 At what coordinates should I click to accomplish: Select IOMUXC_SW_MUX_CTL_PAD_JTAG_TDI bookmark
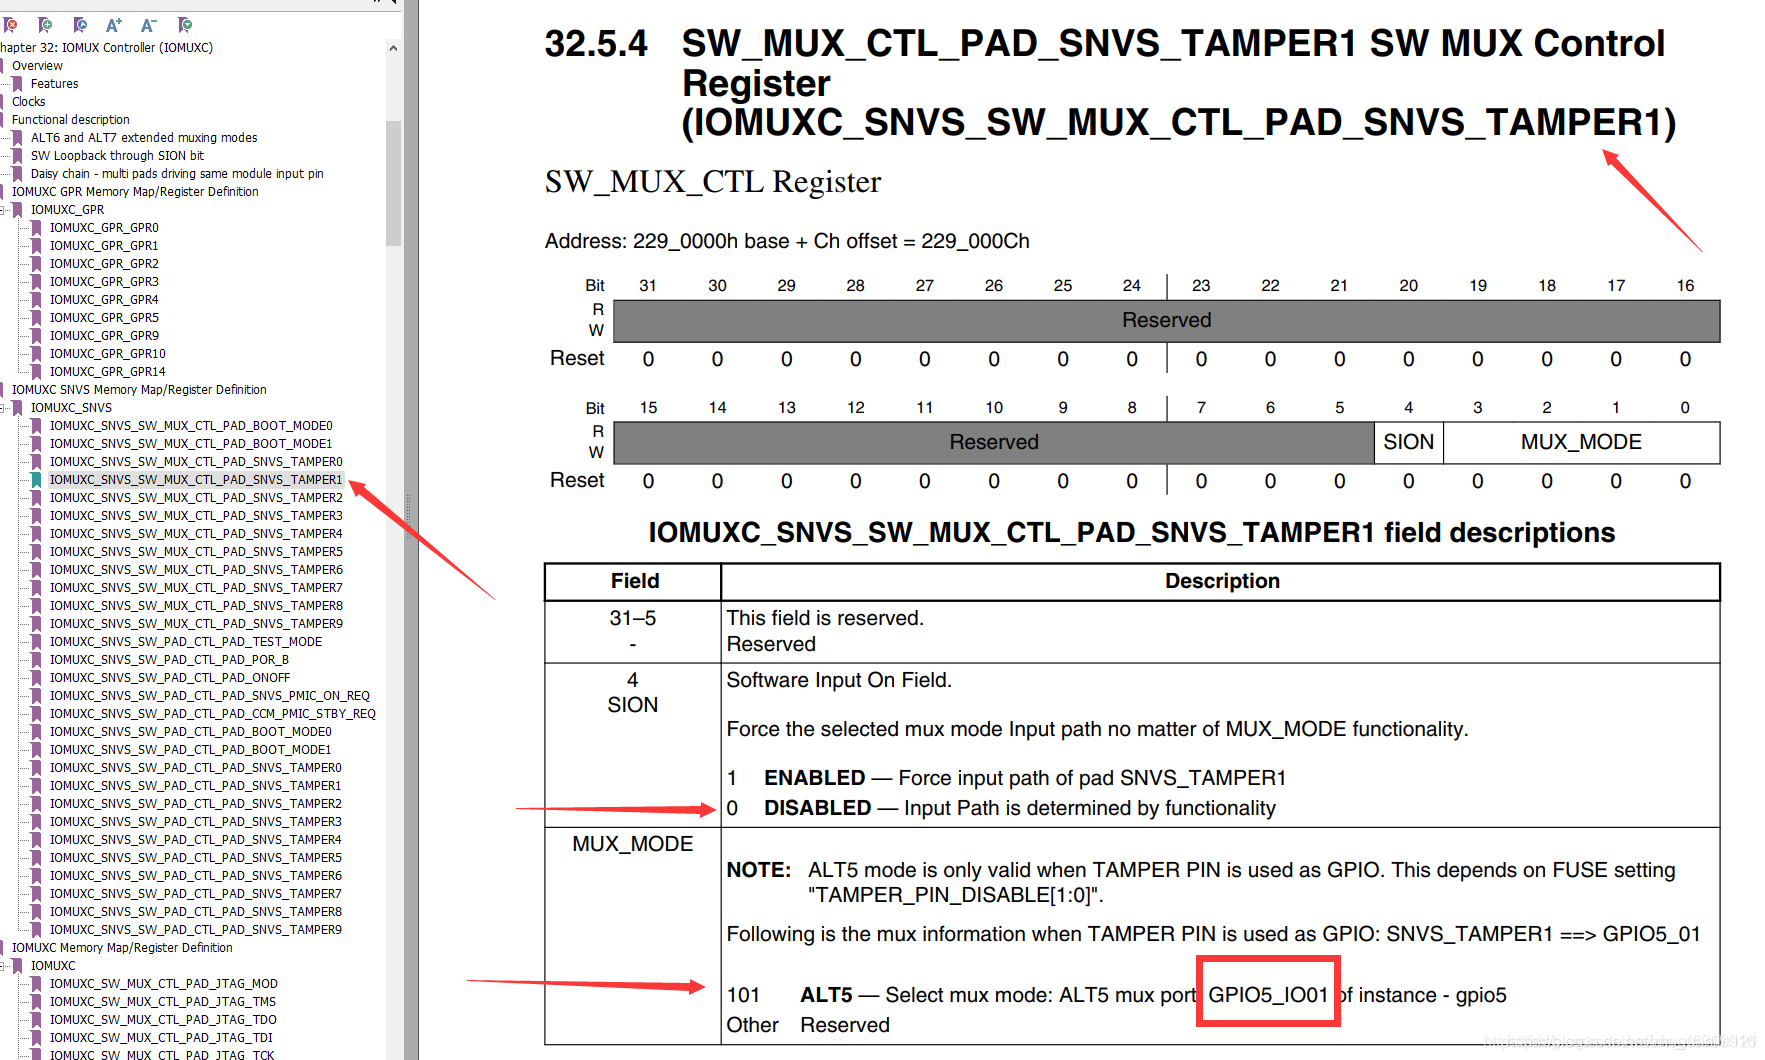161,1038
